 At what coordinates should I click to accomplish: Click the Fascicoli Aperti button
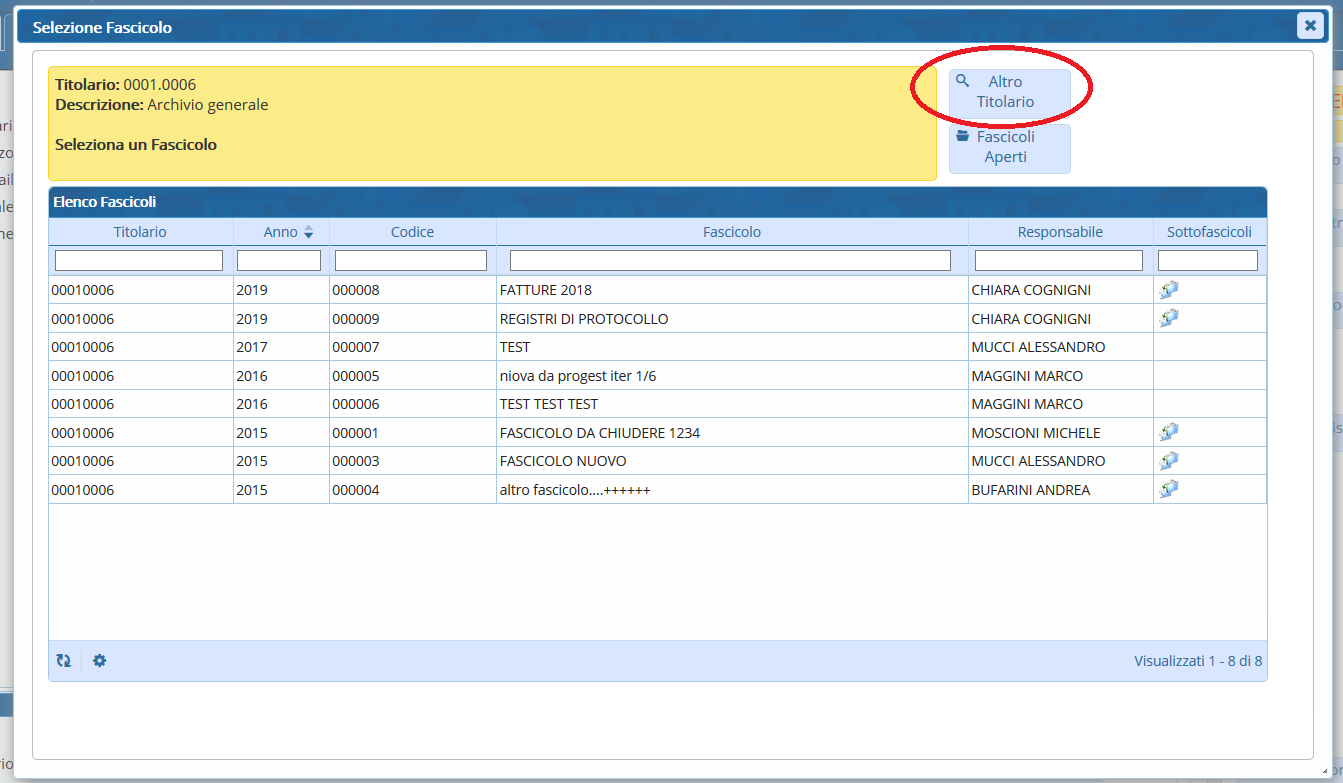point(1008,148)
